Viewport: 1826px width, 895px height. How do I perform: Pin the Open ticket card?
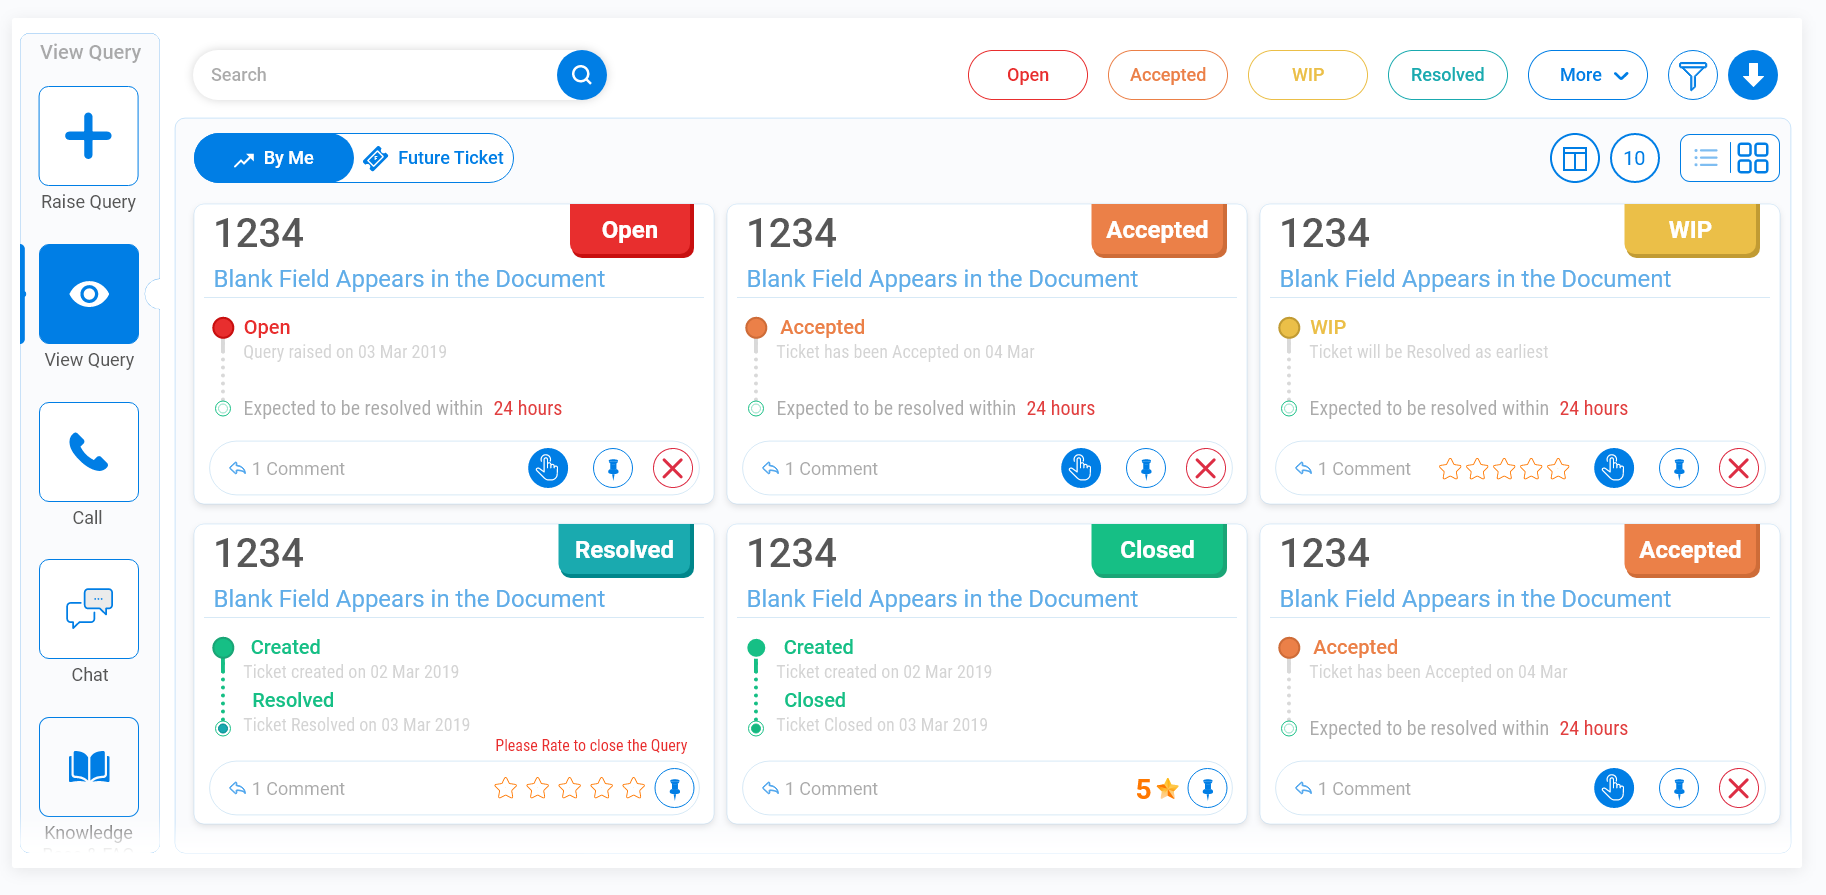tap(613, 468)
